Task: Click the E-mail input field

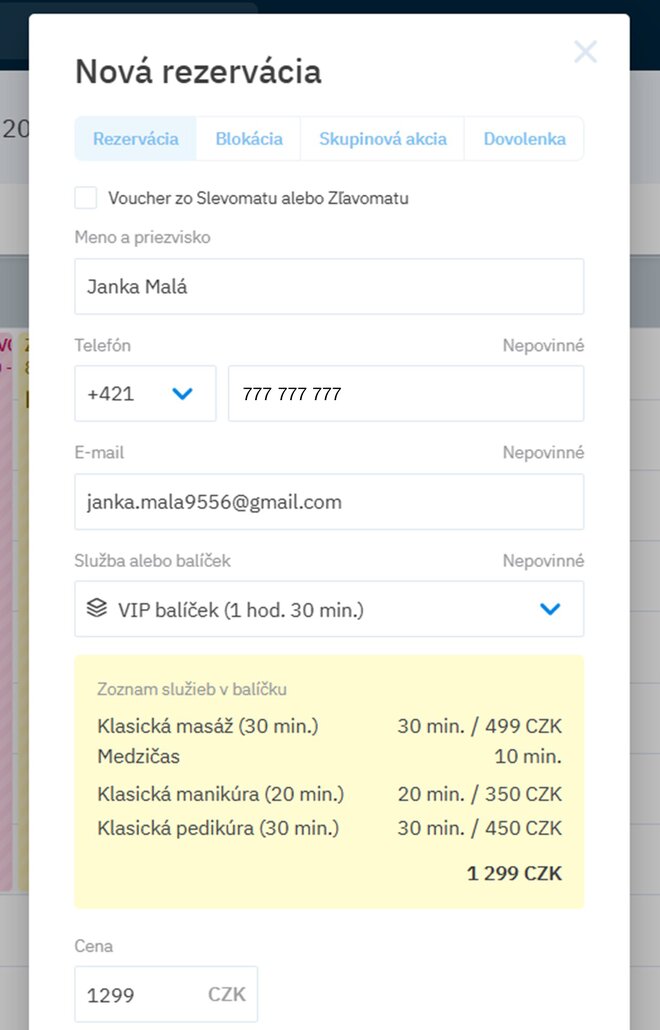Action: click(x=329, y=502)
